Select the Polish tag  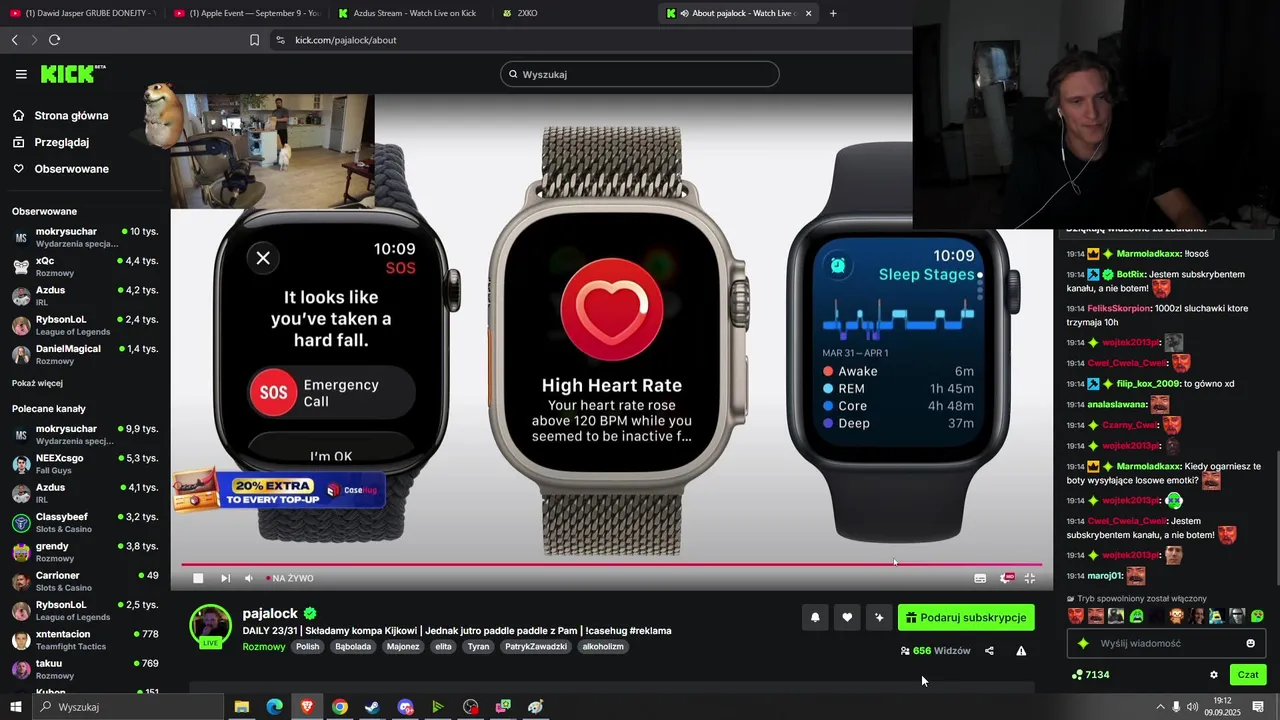tap(307, 647)
